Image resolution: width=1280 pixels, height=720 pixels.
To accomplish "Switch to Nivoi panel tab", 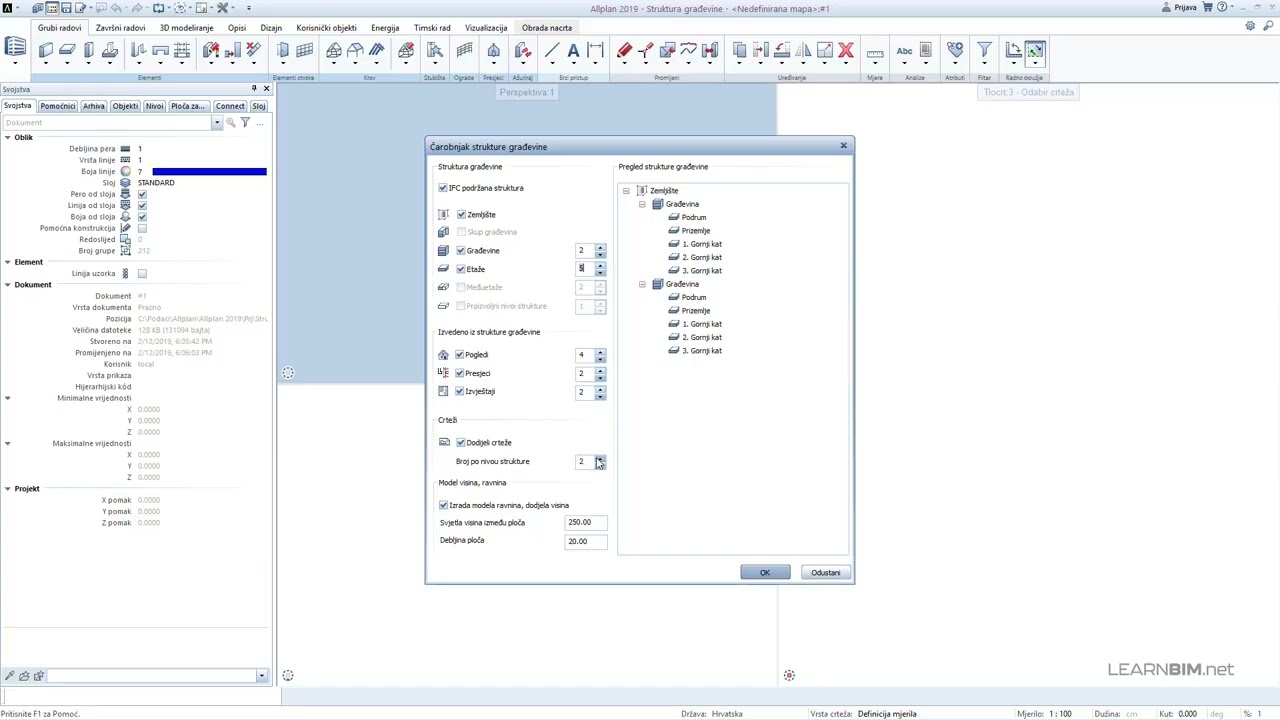I will pyautogui.click(x=154, y=106).
